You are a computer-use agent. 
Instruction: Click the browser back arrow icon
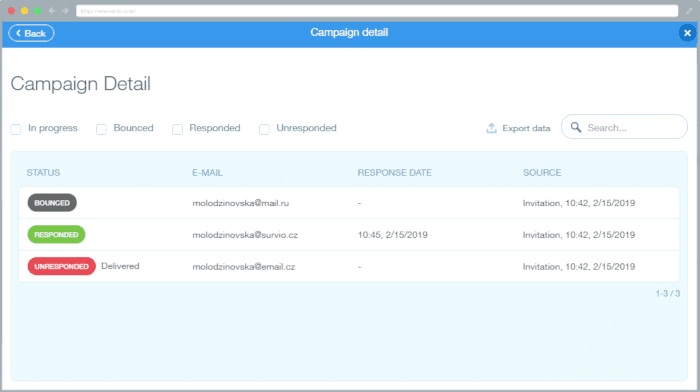[52, 11]
